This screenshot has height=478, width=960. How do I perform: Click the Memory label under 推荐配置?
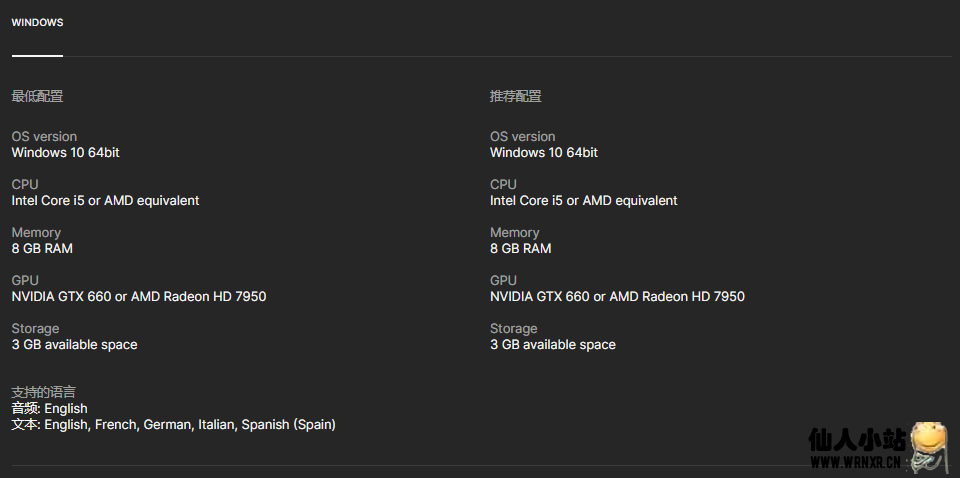[x=514, y=233]
